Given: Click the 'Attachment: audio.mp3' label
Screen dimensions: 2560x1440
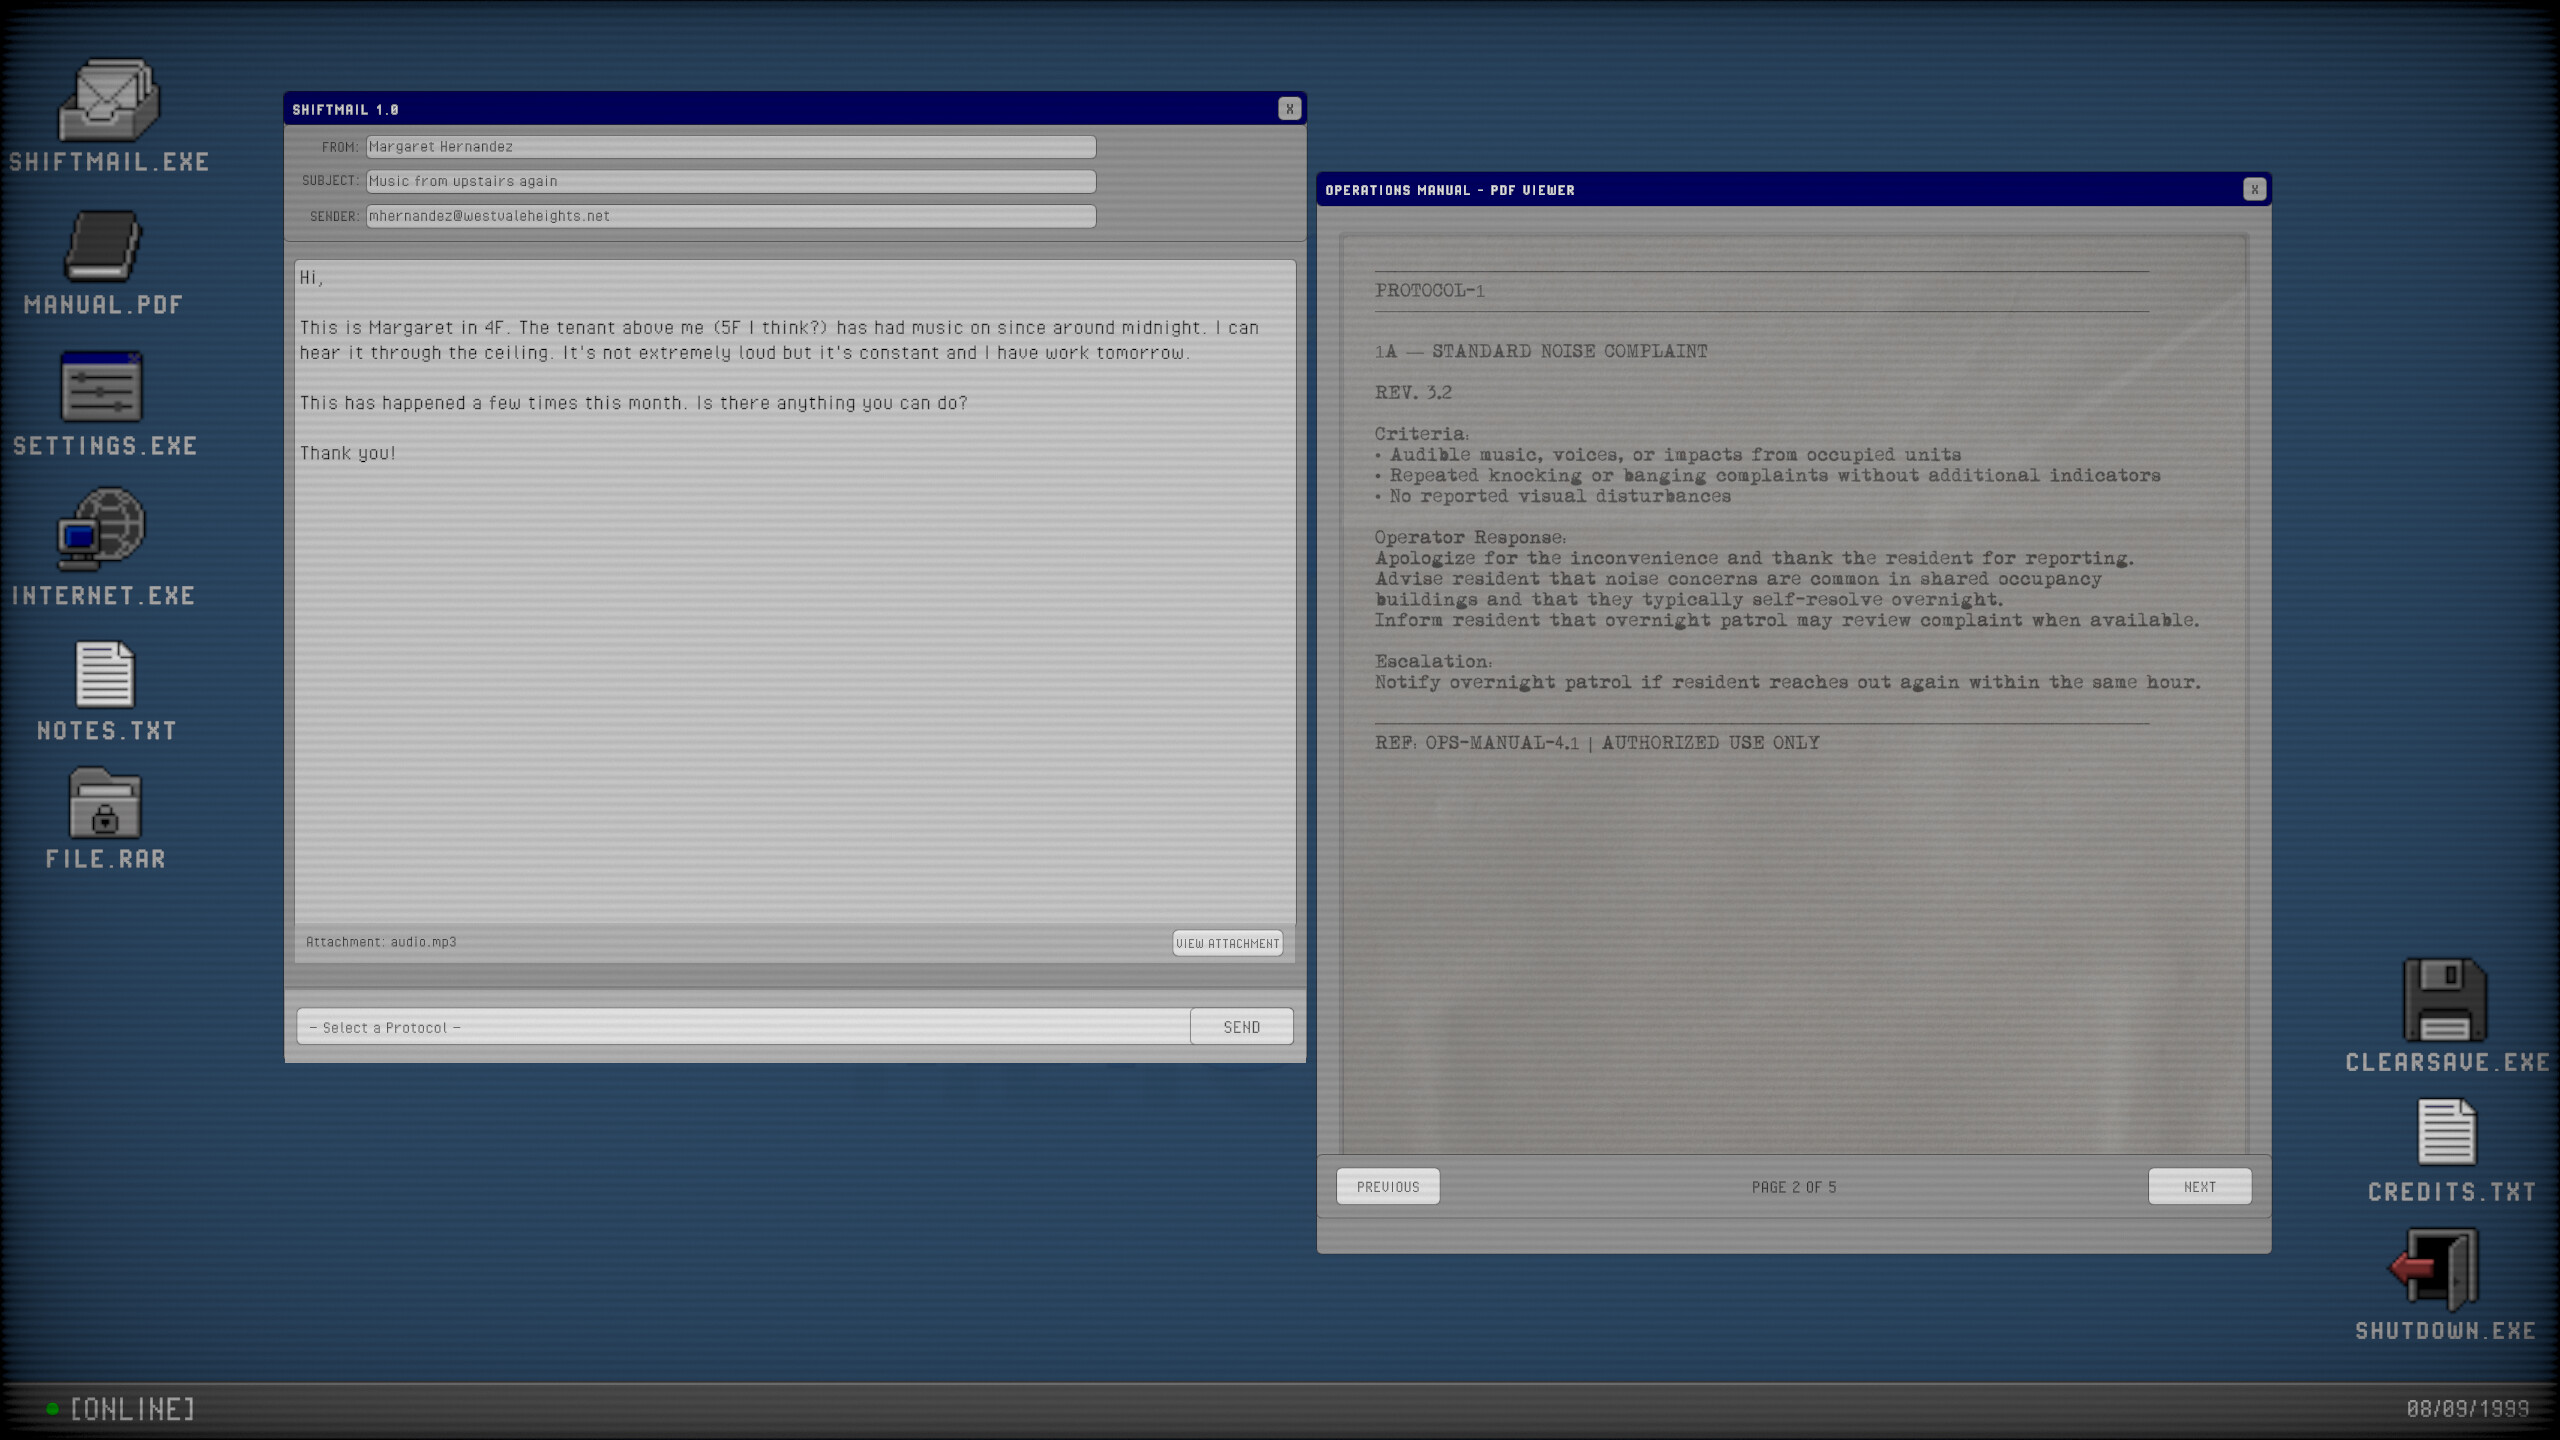Looking at the screenshot, I should pyautogui.click(x=381, y=942).
